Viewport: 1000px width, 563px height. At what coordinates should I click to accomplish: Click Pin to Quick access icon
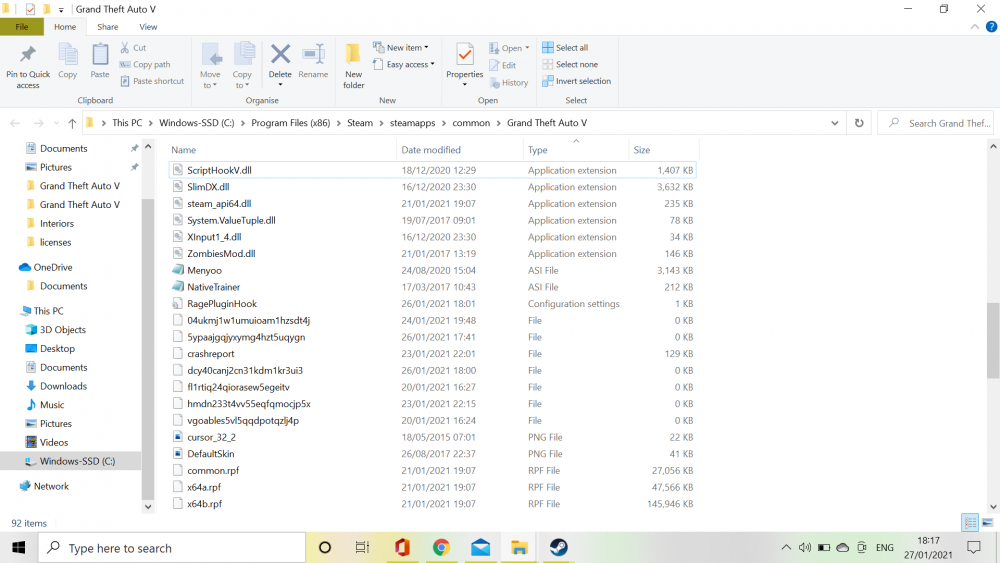tap(27, 66)
